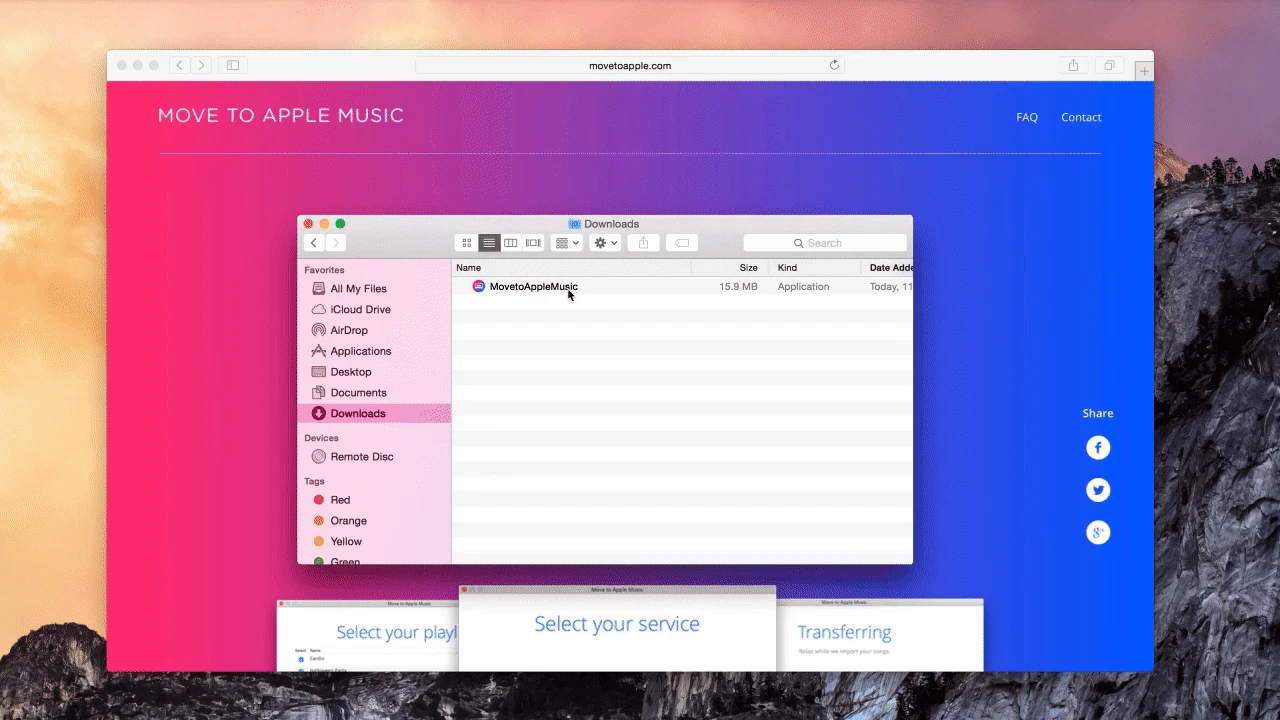This screenshot has width=1280, height=720.
Task: Click the Select your service screenshot
Action: 617,628
